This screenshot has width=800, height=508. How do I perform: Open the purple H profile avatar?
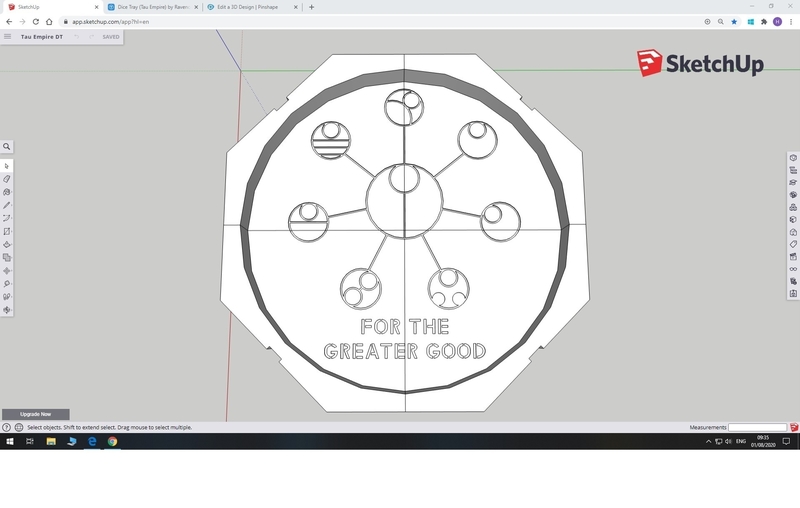778,21
